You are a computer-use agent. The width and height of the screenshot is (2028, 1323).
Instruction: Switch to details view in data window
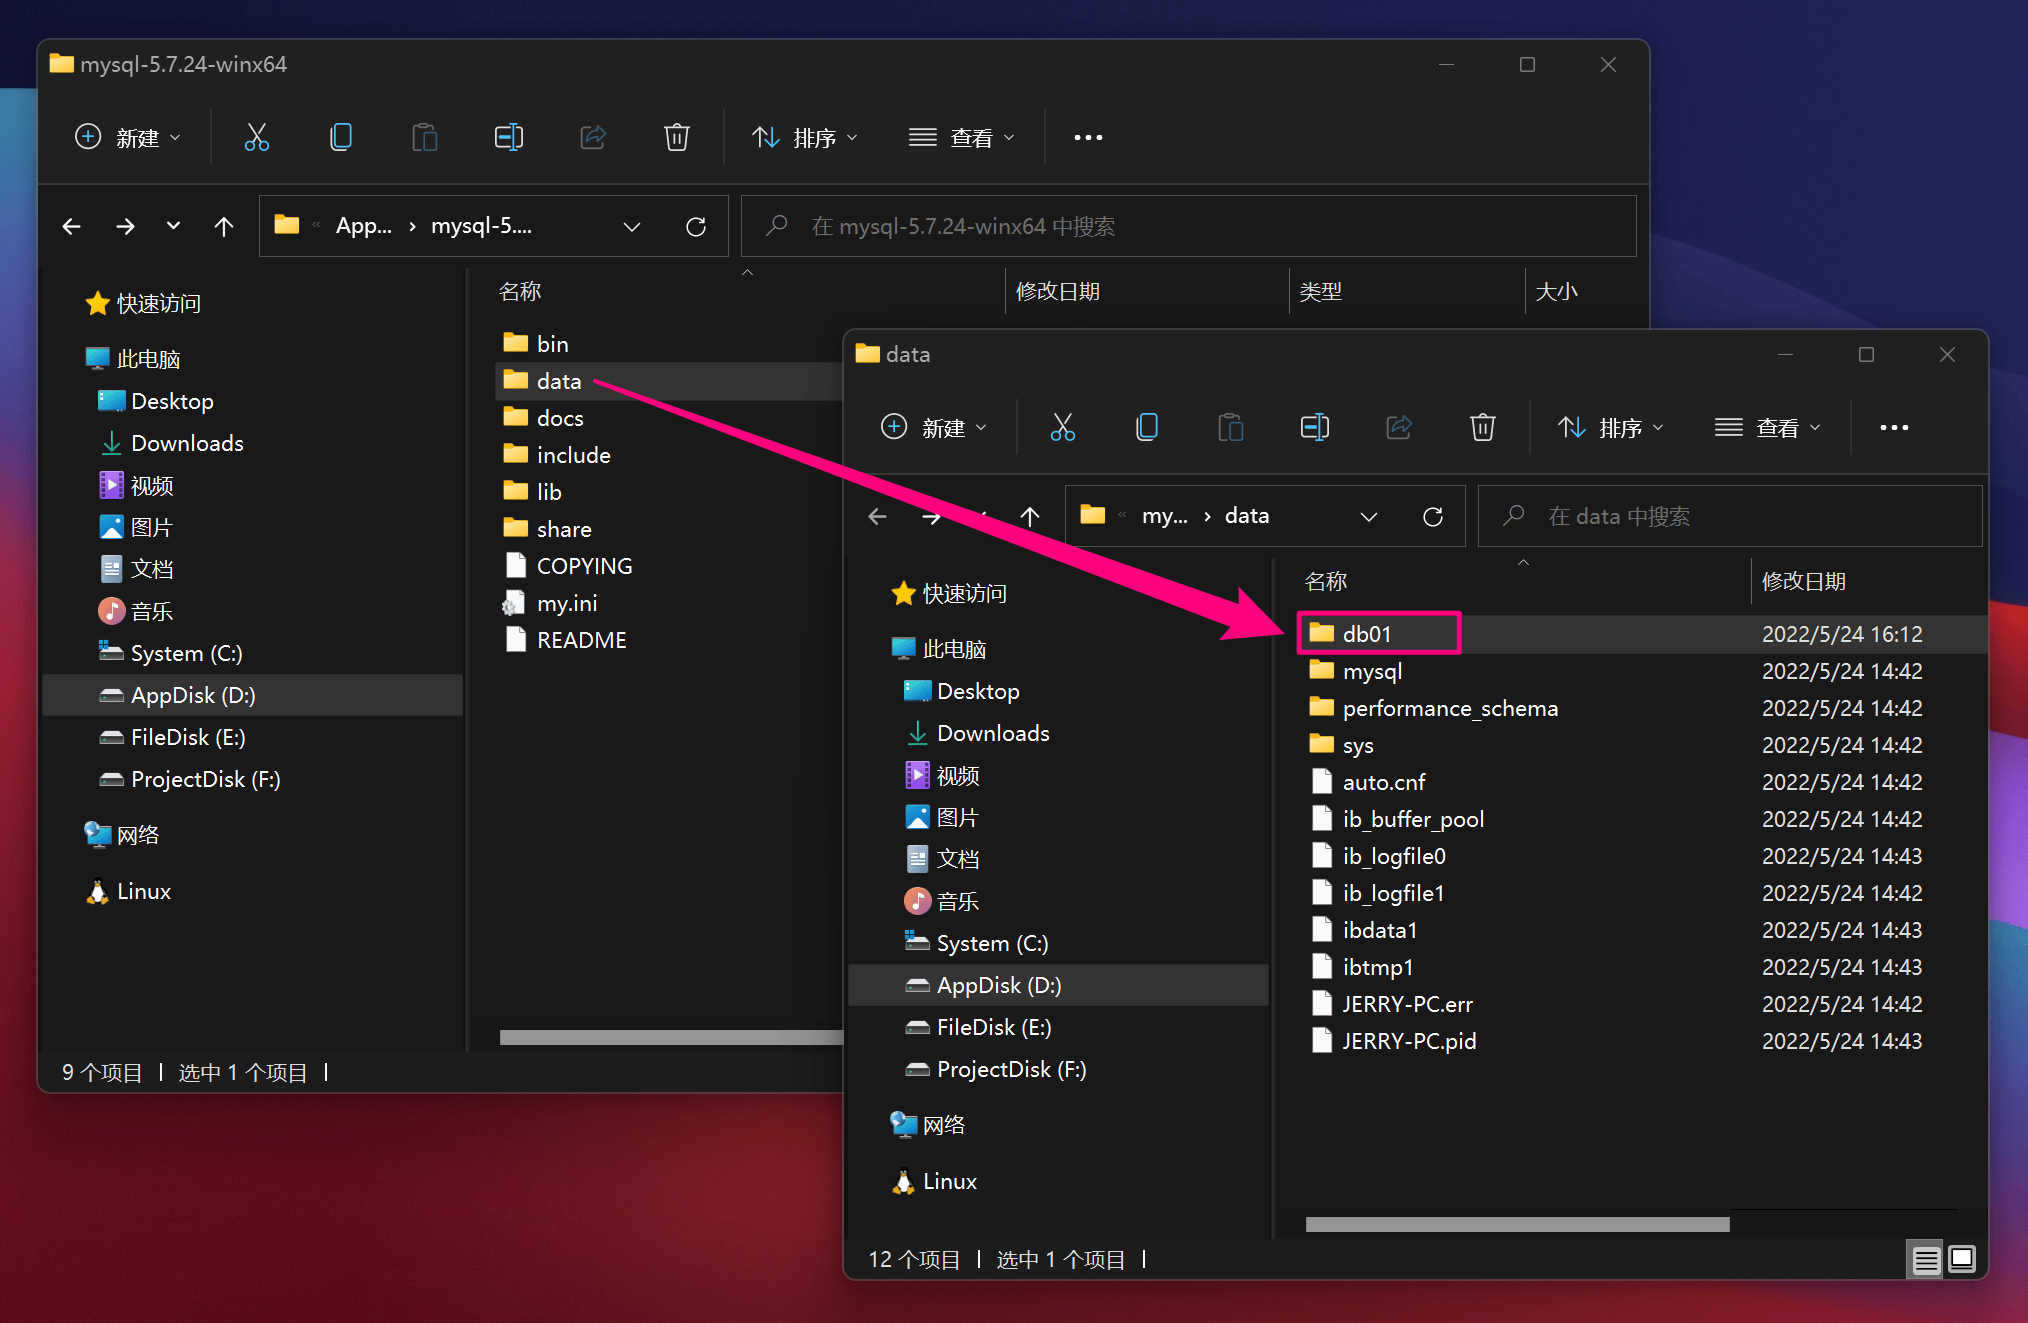pyautogui.click(x=1926, y=1260)
